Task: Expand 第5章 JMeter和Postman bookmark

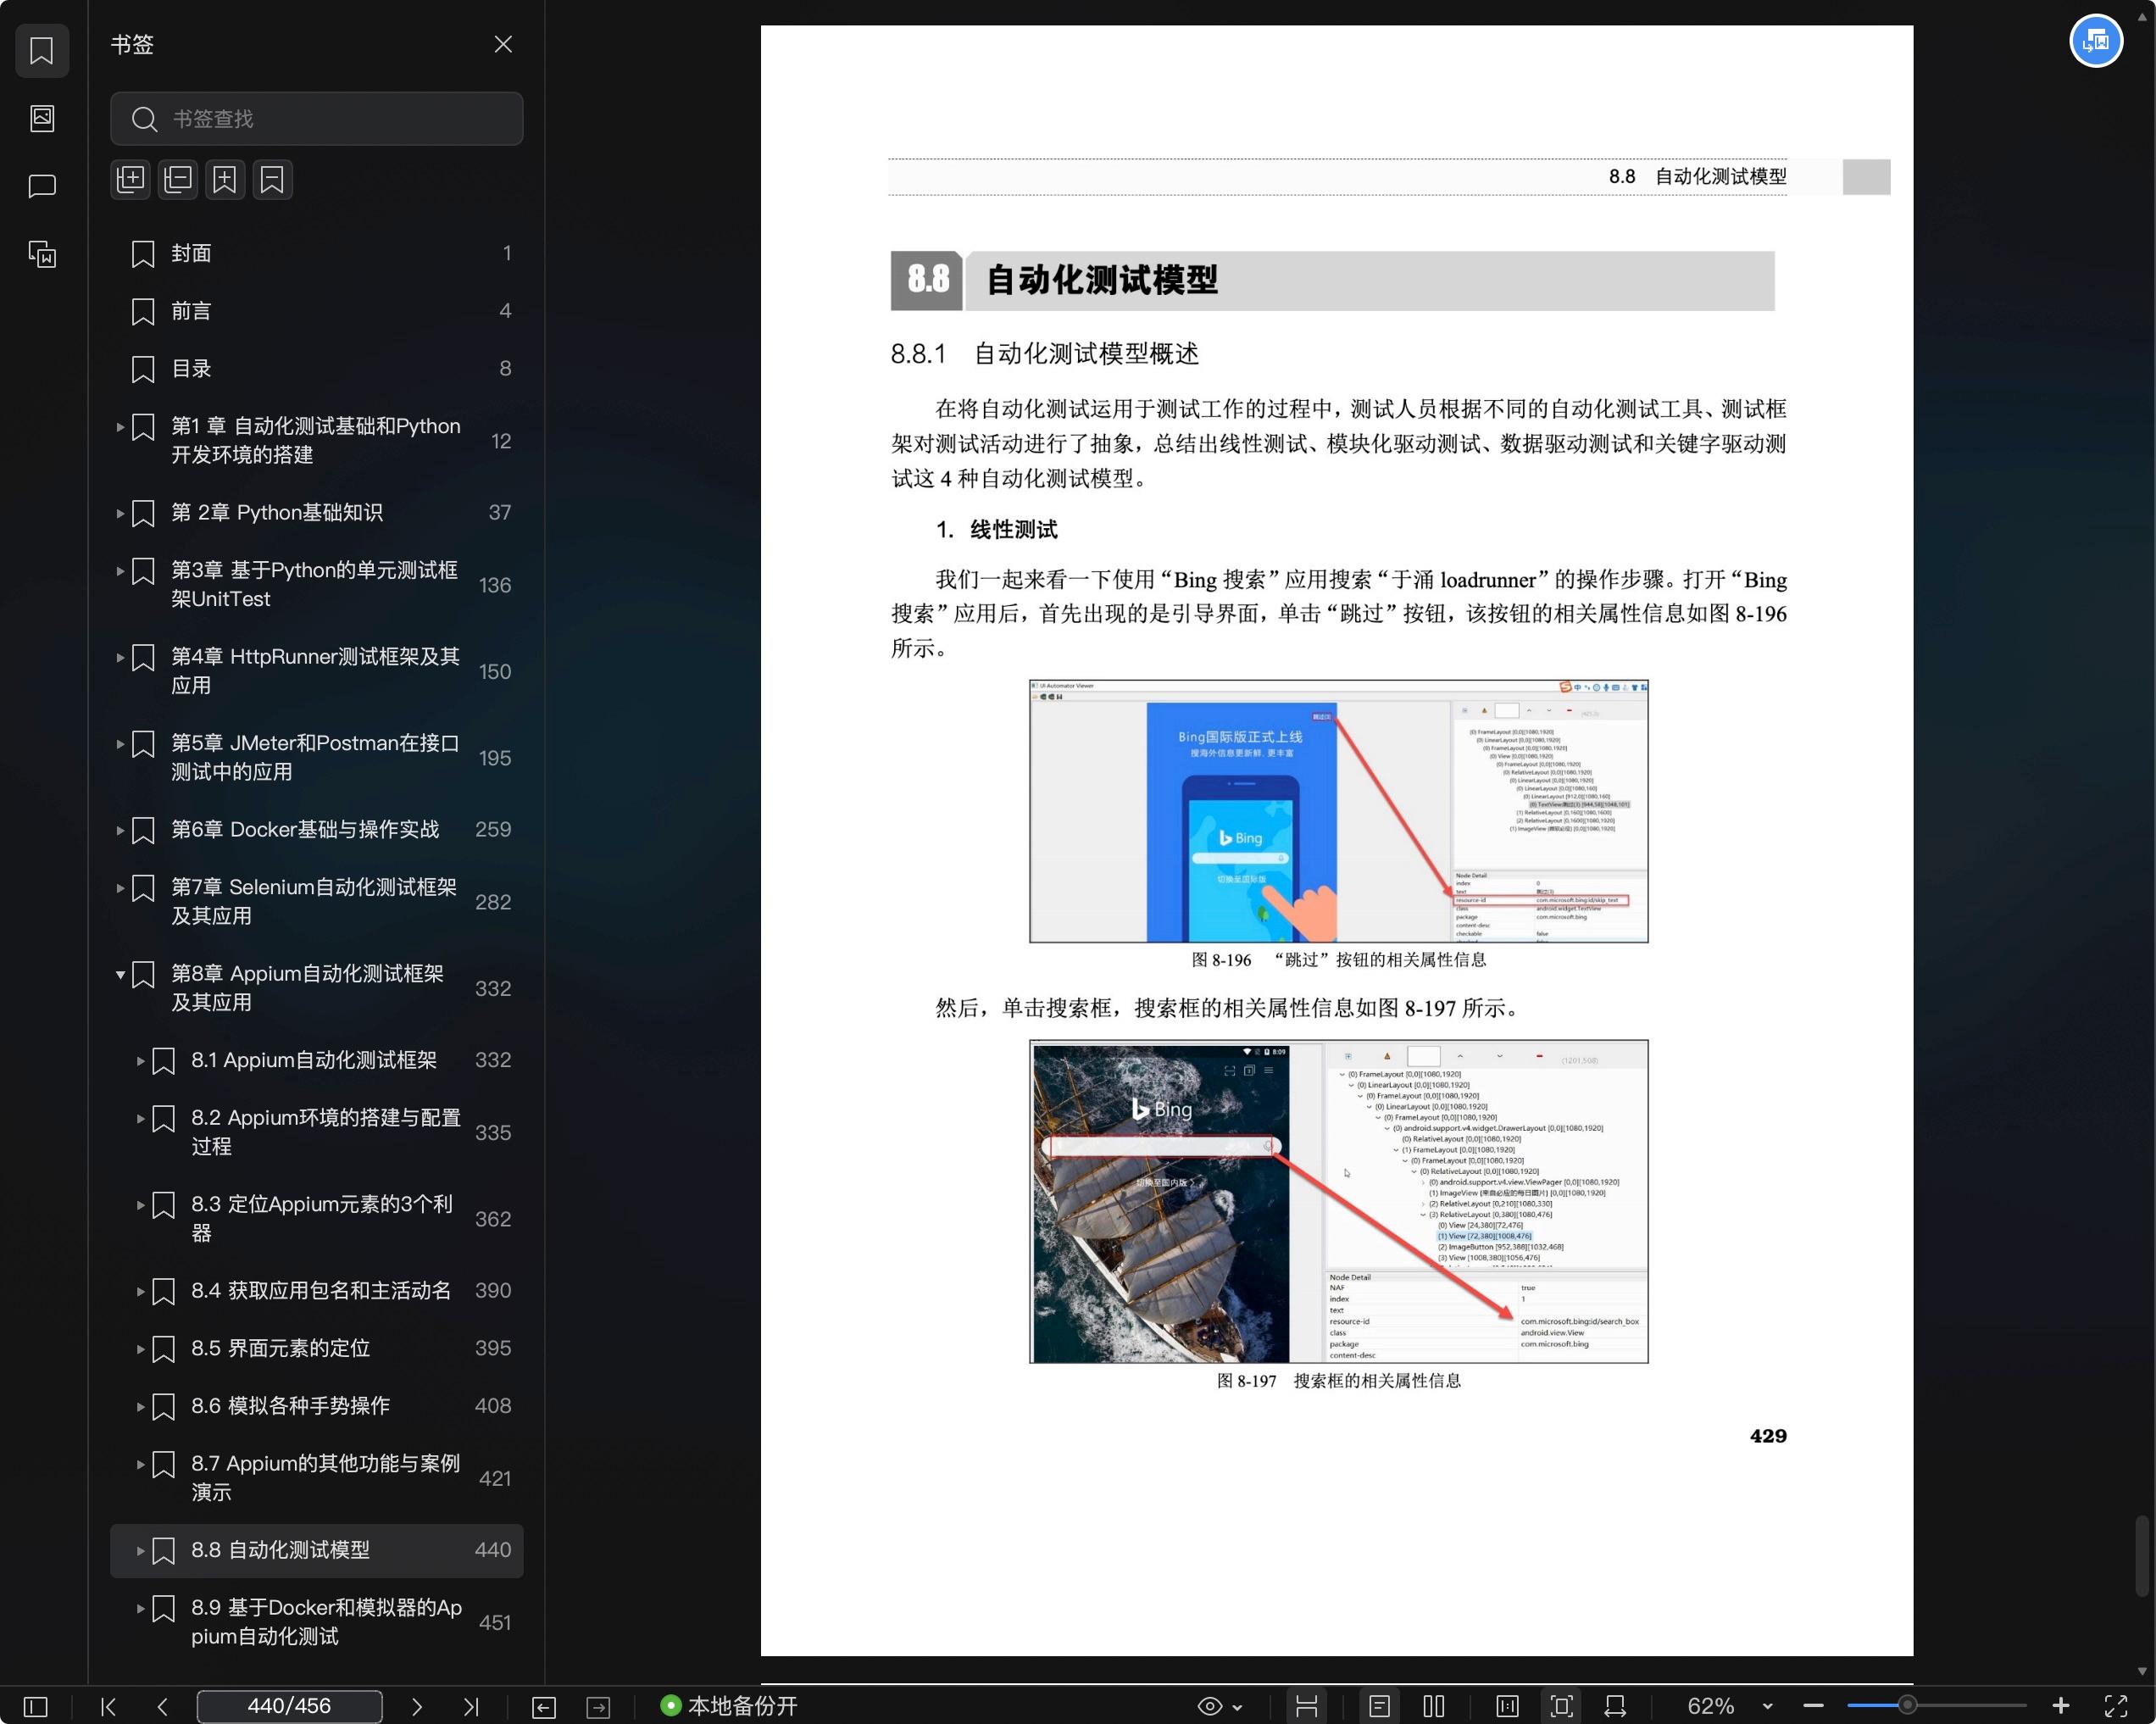Action: (x=120, y=744)
